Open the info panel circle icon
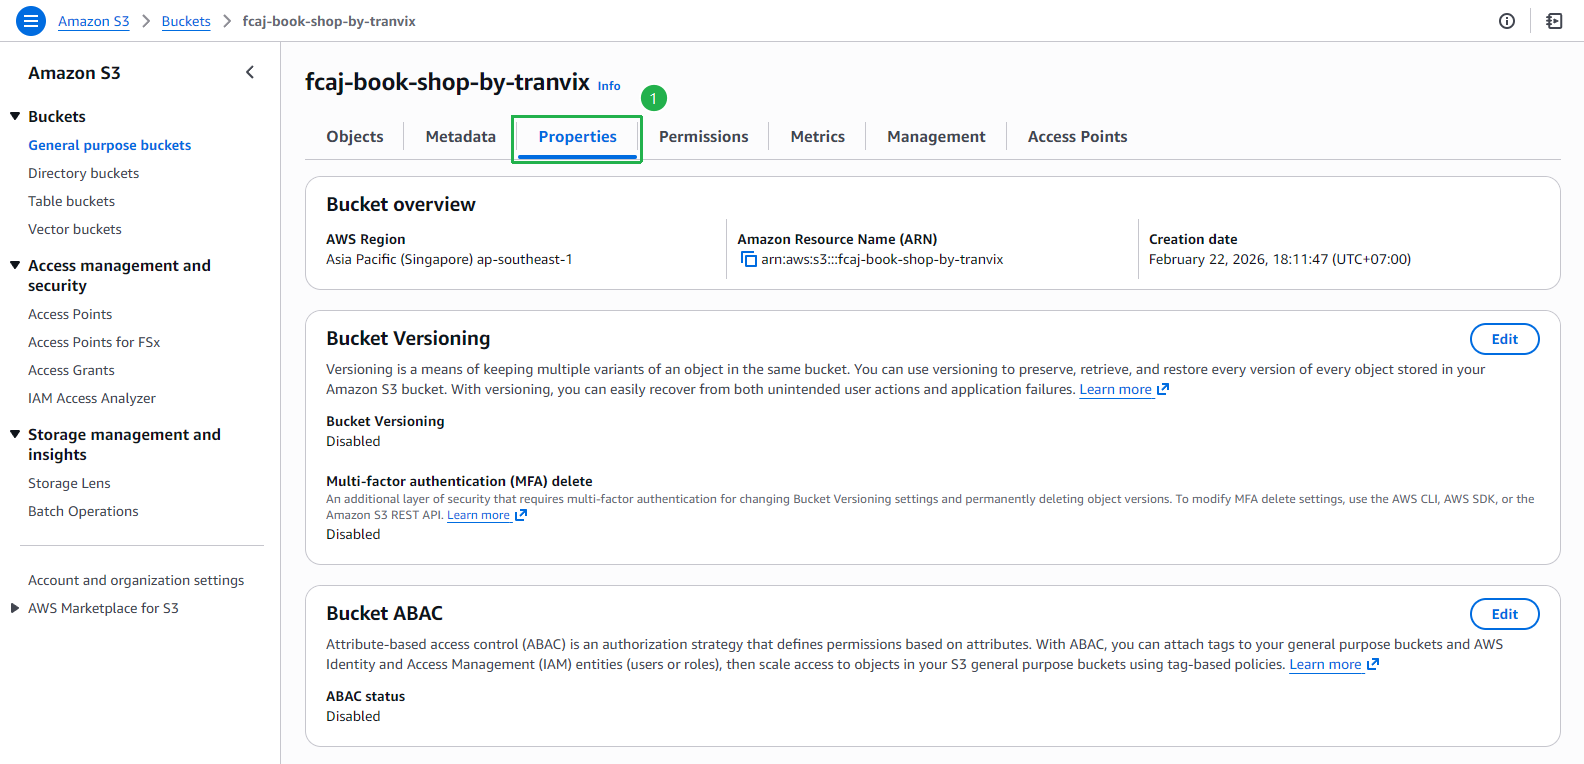Screen dimensions: 1584x764 (x=1507, y=21)
